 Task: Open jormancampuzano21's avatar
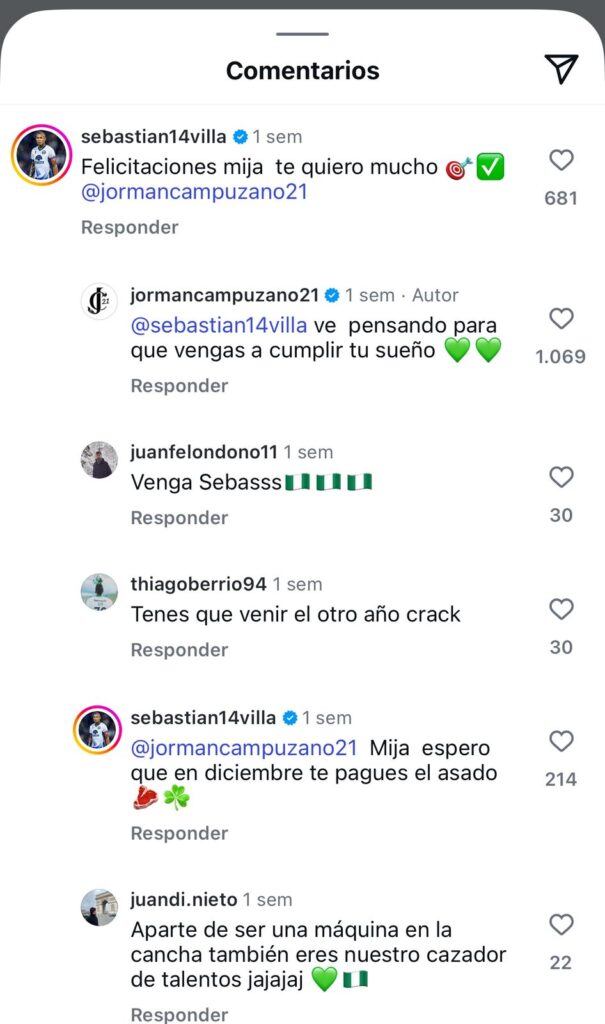tap(99, 301)
